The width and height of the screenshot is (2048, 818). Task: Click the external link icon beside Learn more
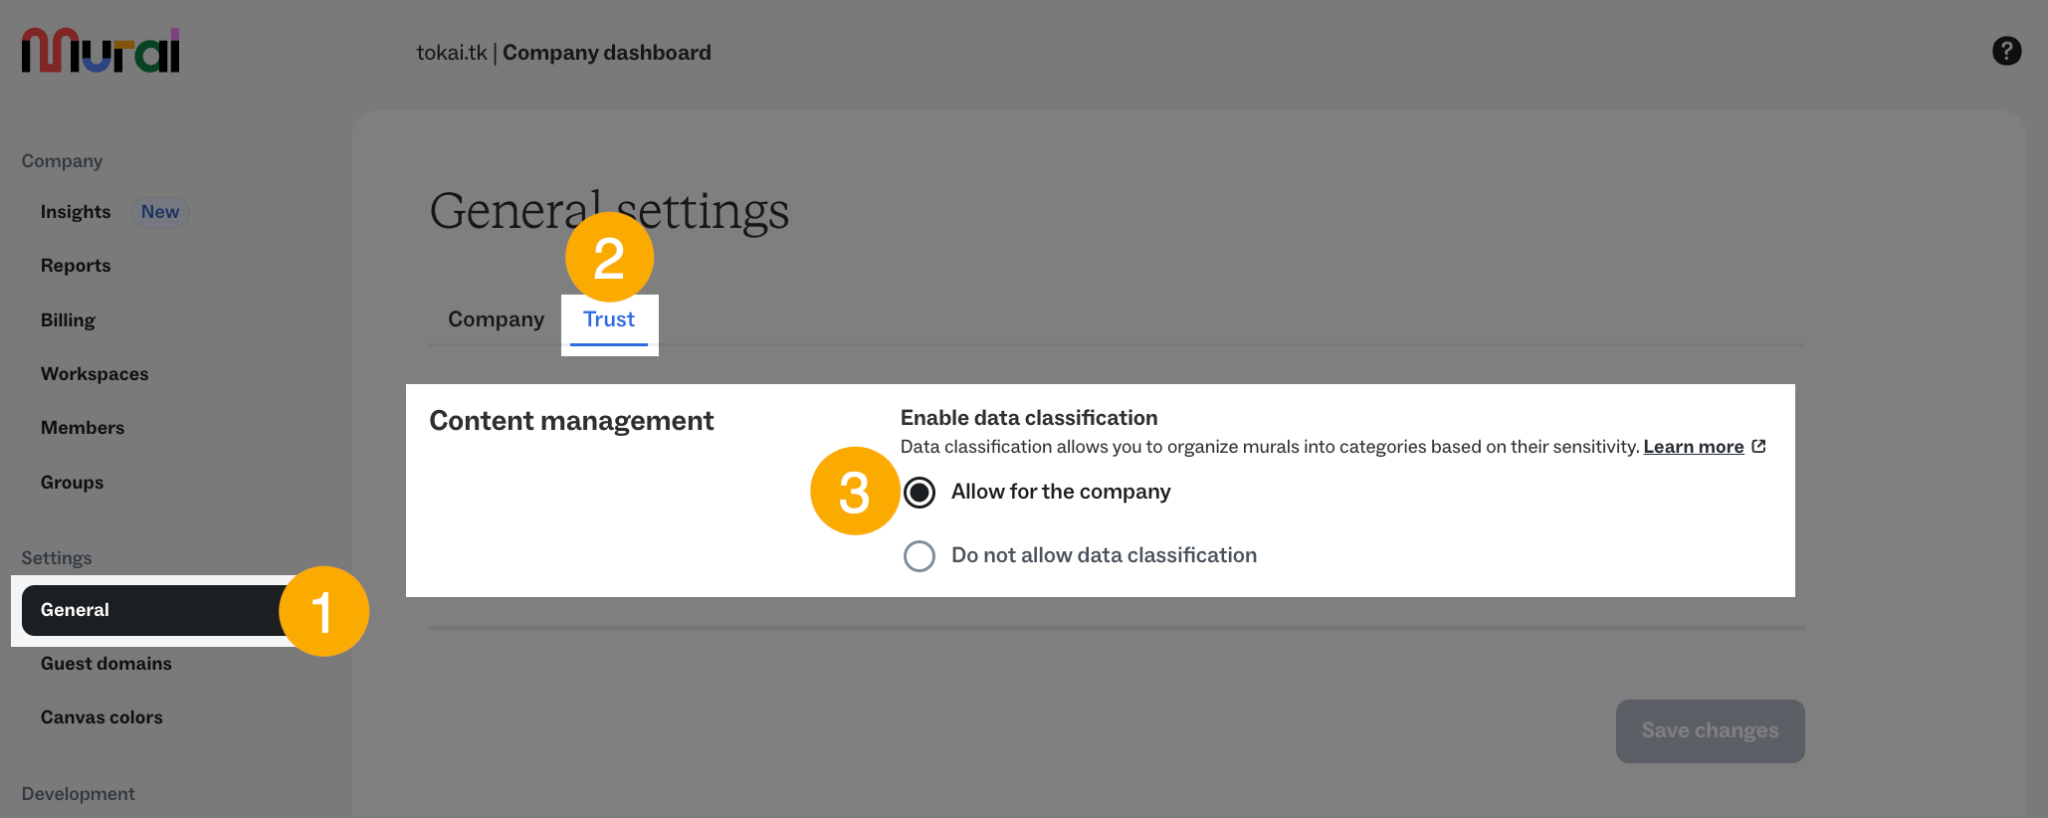(1759, 446)
